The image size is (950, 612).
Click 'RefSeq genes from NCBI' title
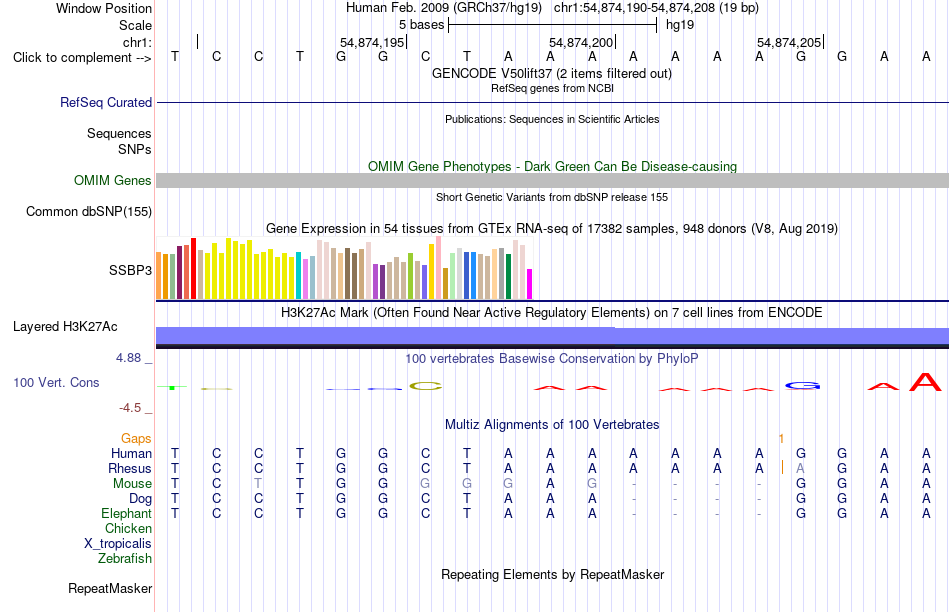(553, 88)
